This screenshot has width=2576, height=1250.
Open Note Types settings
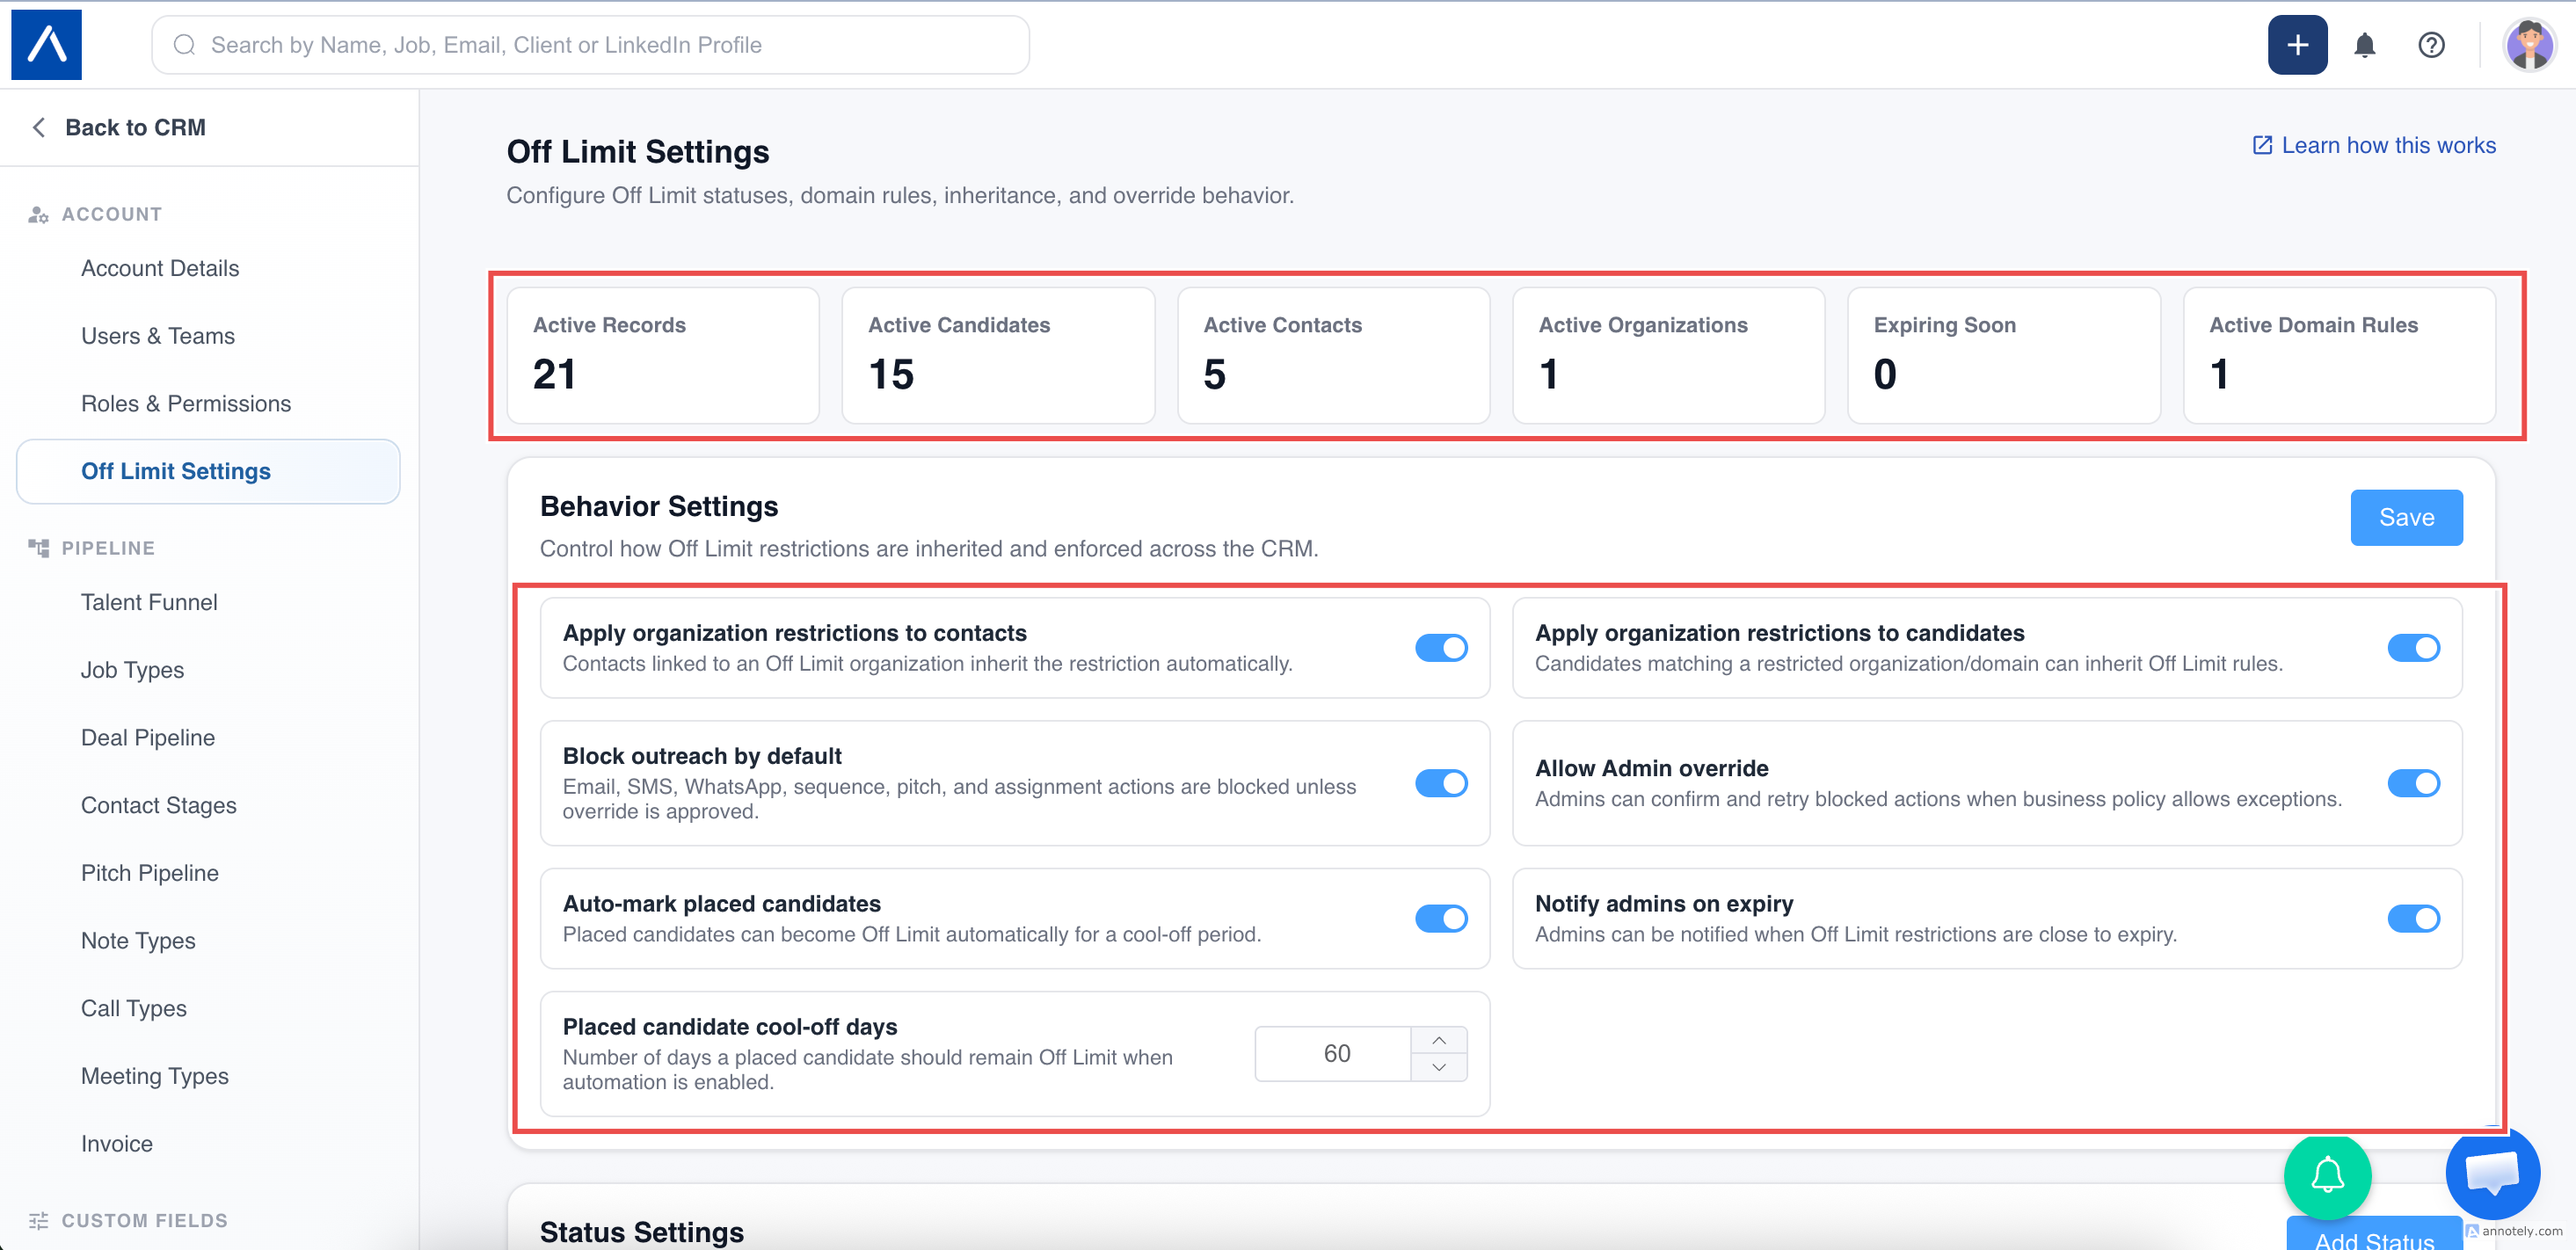coord(138,940)
